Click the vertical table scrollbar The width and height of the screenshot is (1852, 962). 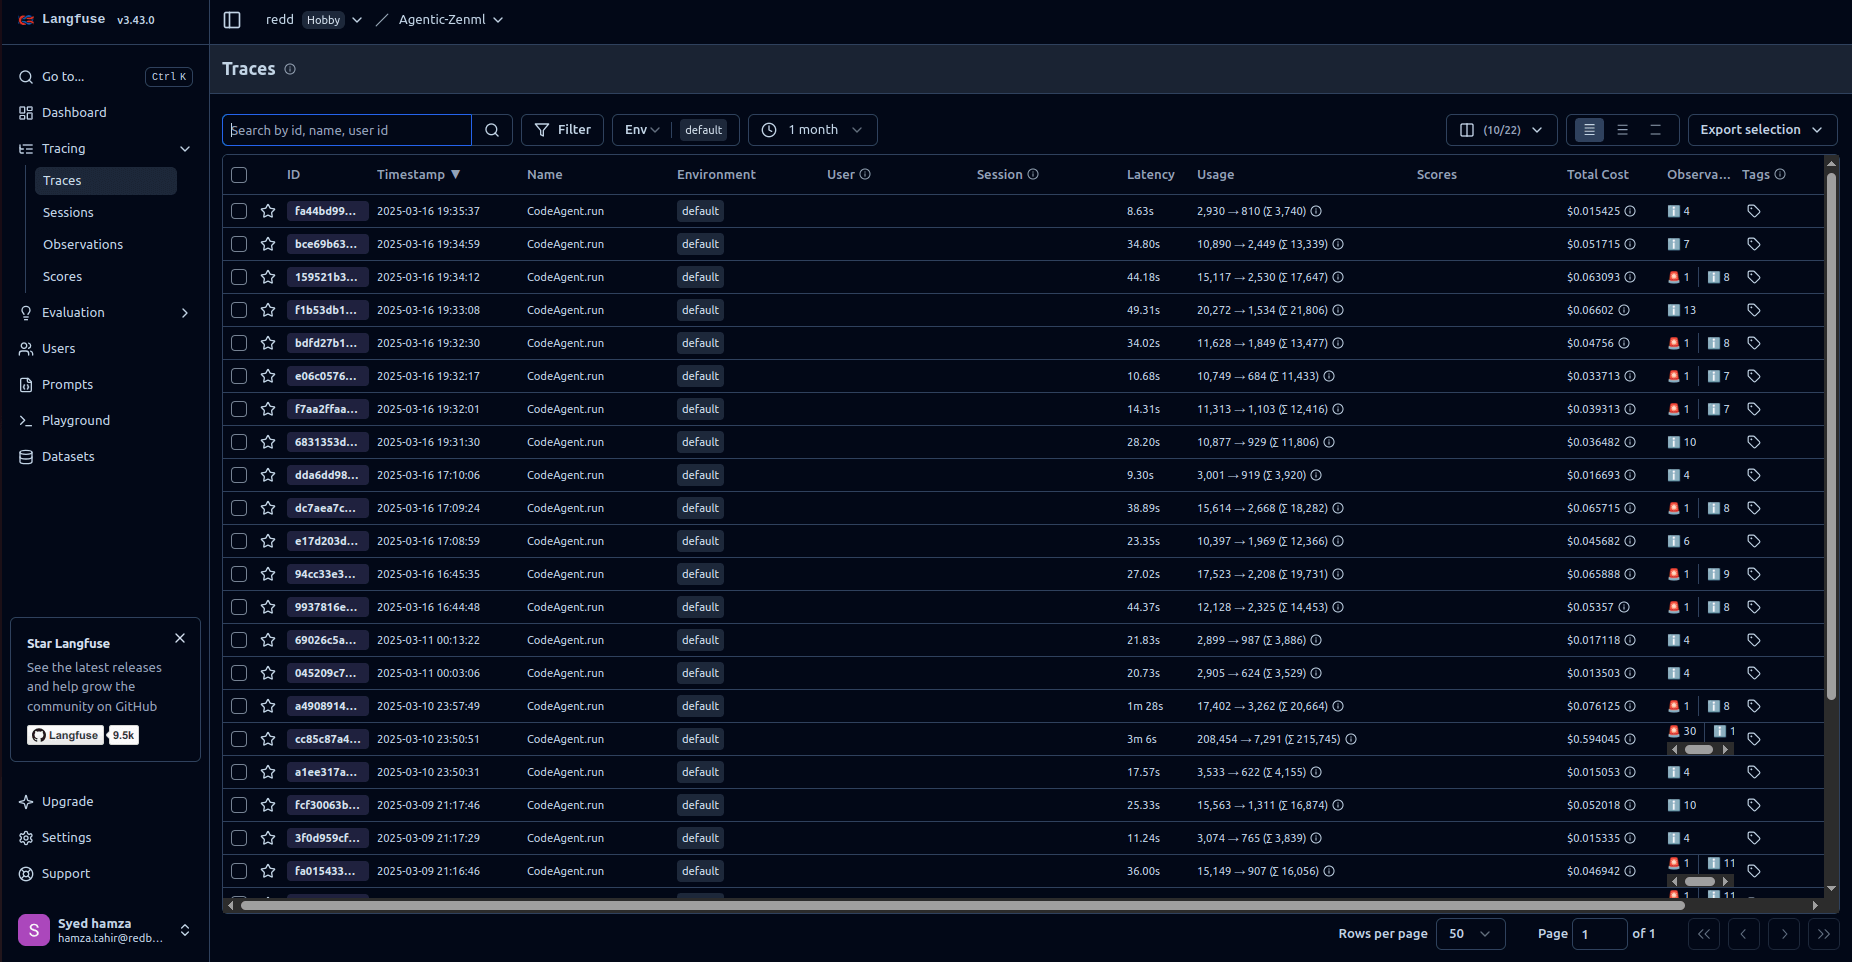pos(1831,436)
